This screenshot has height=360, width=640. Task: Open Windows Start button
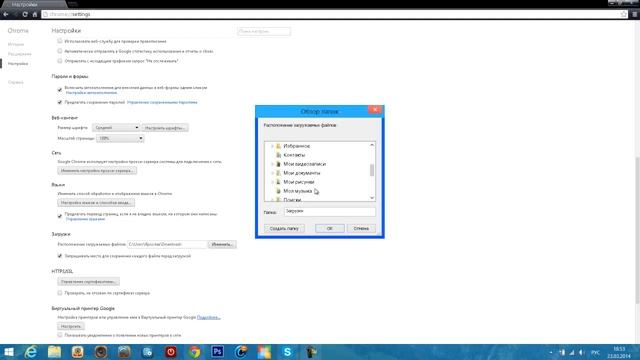point(9,352)
